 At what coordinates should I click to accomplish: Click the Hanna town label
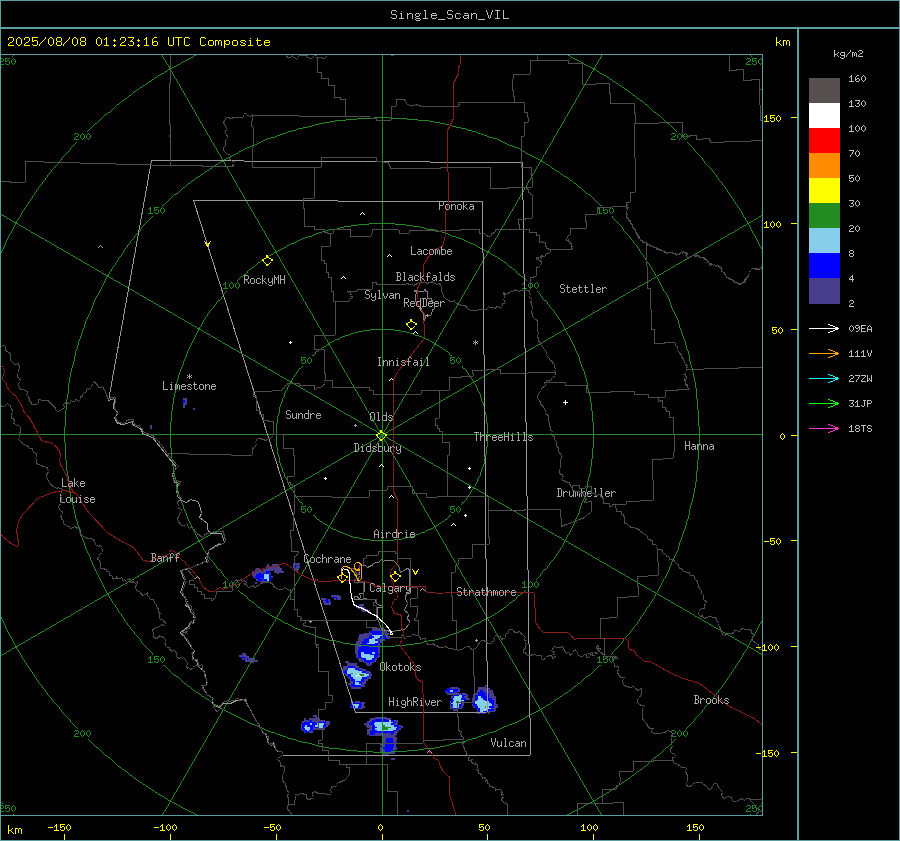click(699, 446)
